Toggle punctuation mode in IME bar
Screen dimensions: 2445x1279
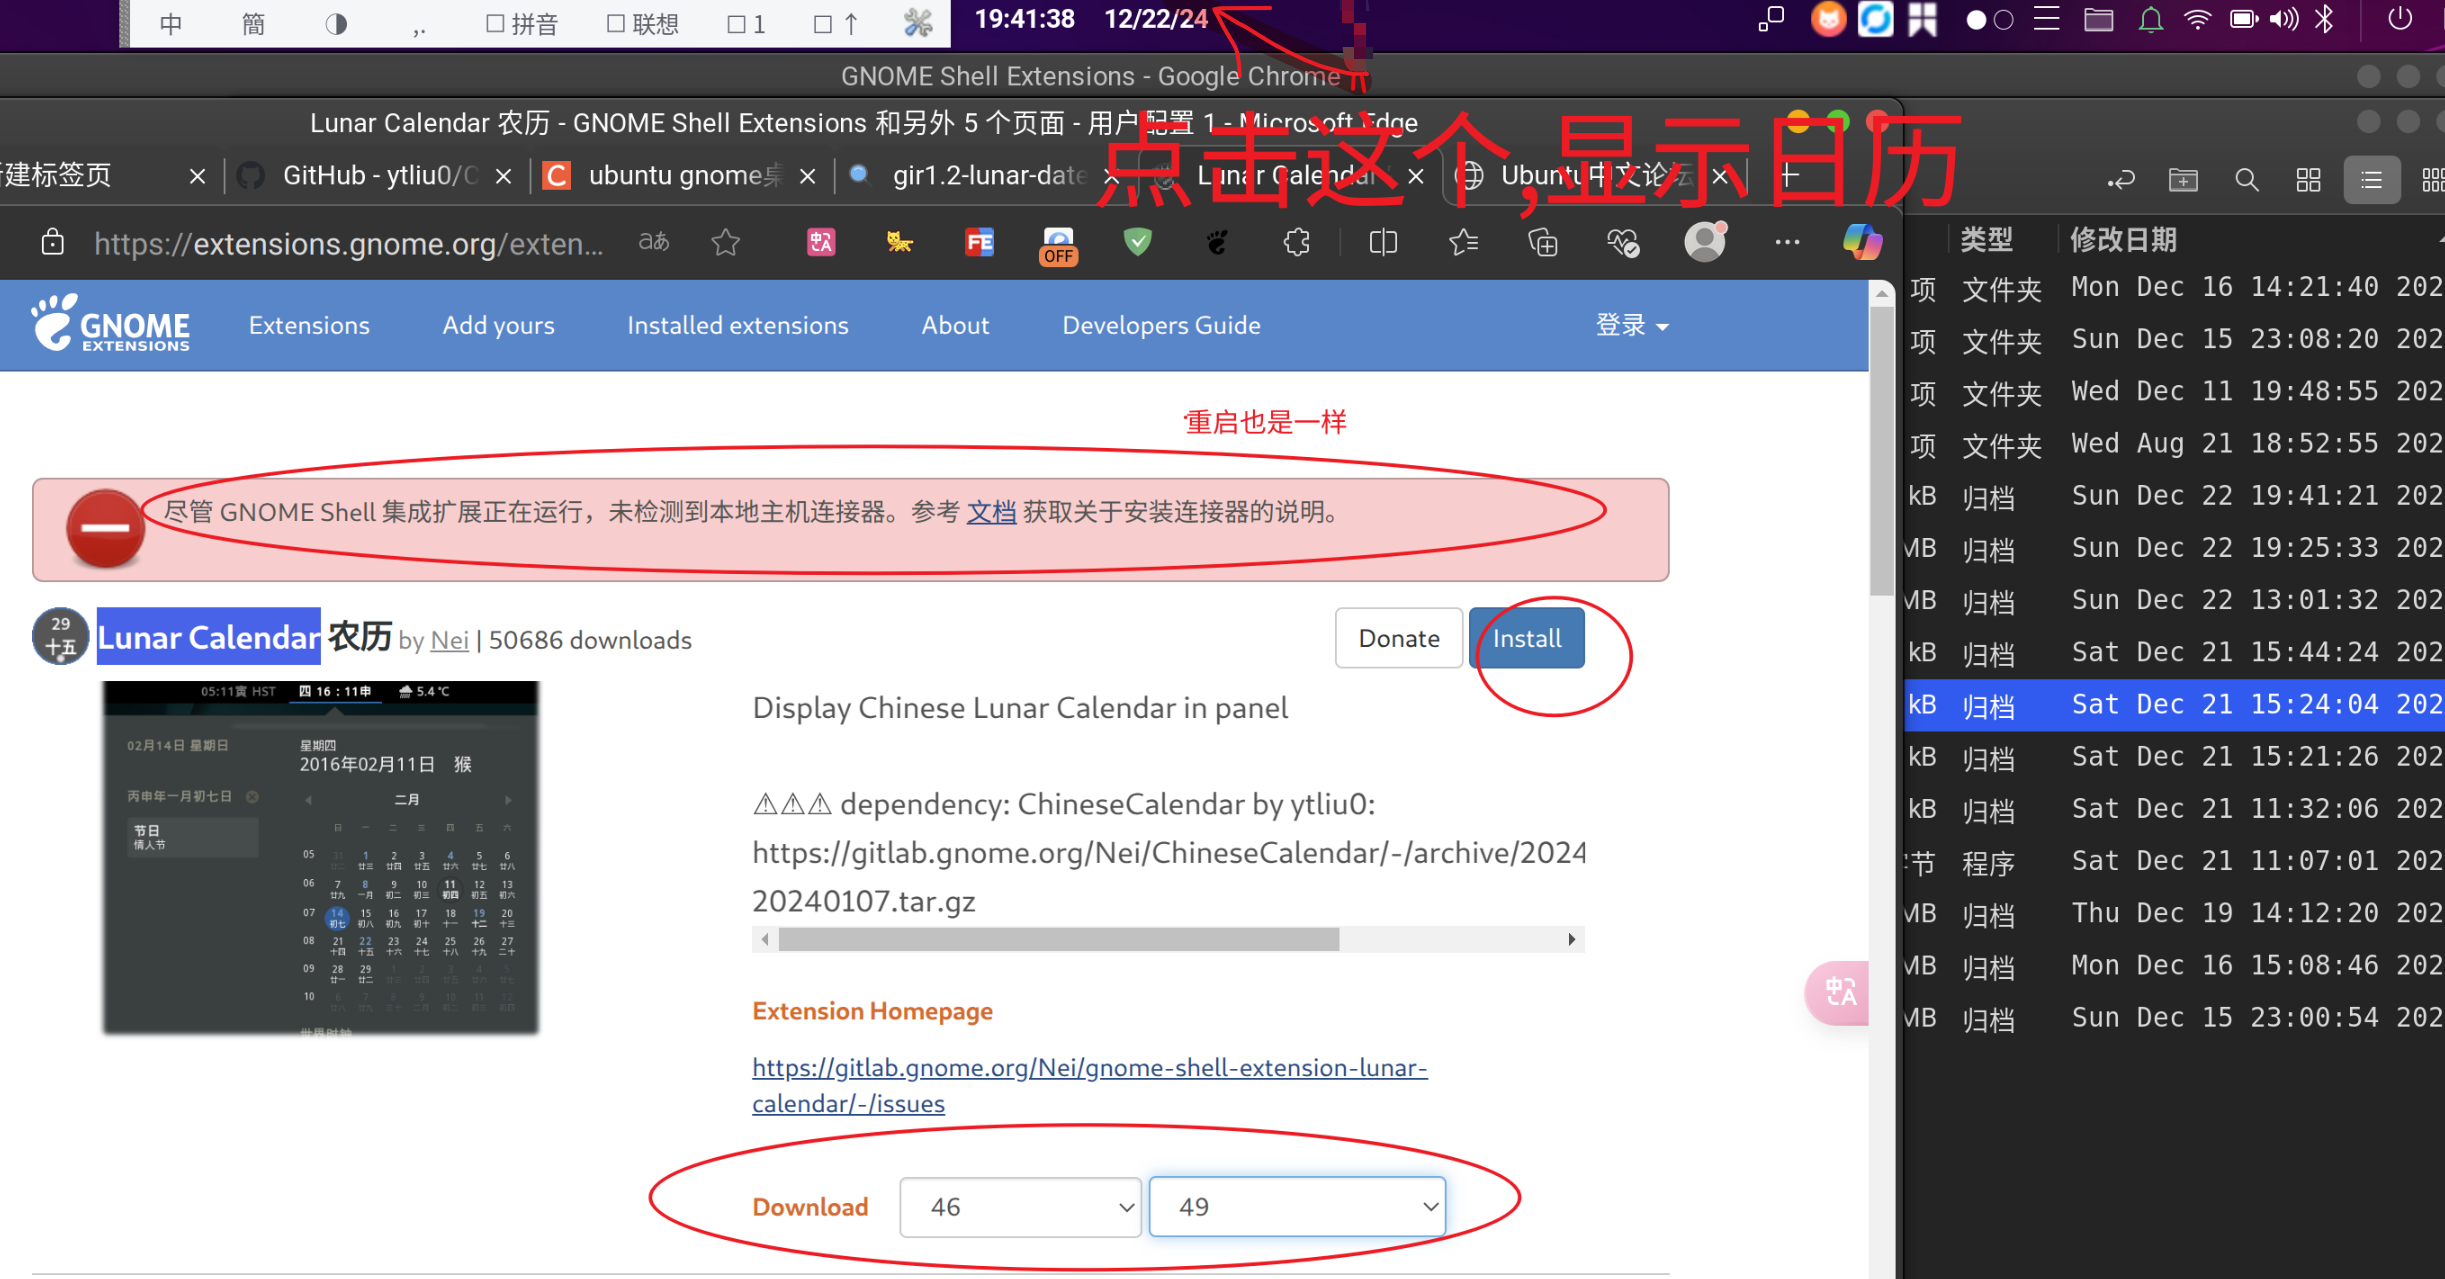pos(419,27)
